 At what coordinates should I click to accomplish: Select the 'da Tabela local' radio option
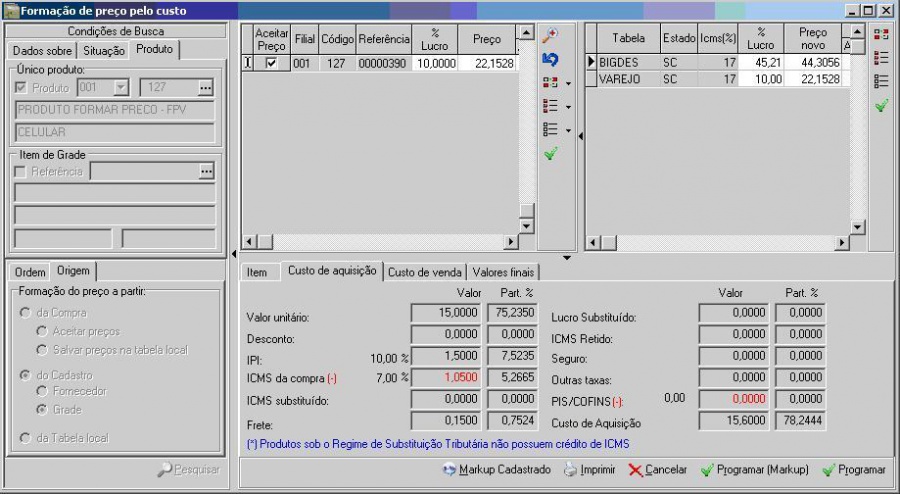tap(23, 437)
